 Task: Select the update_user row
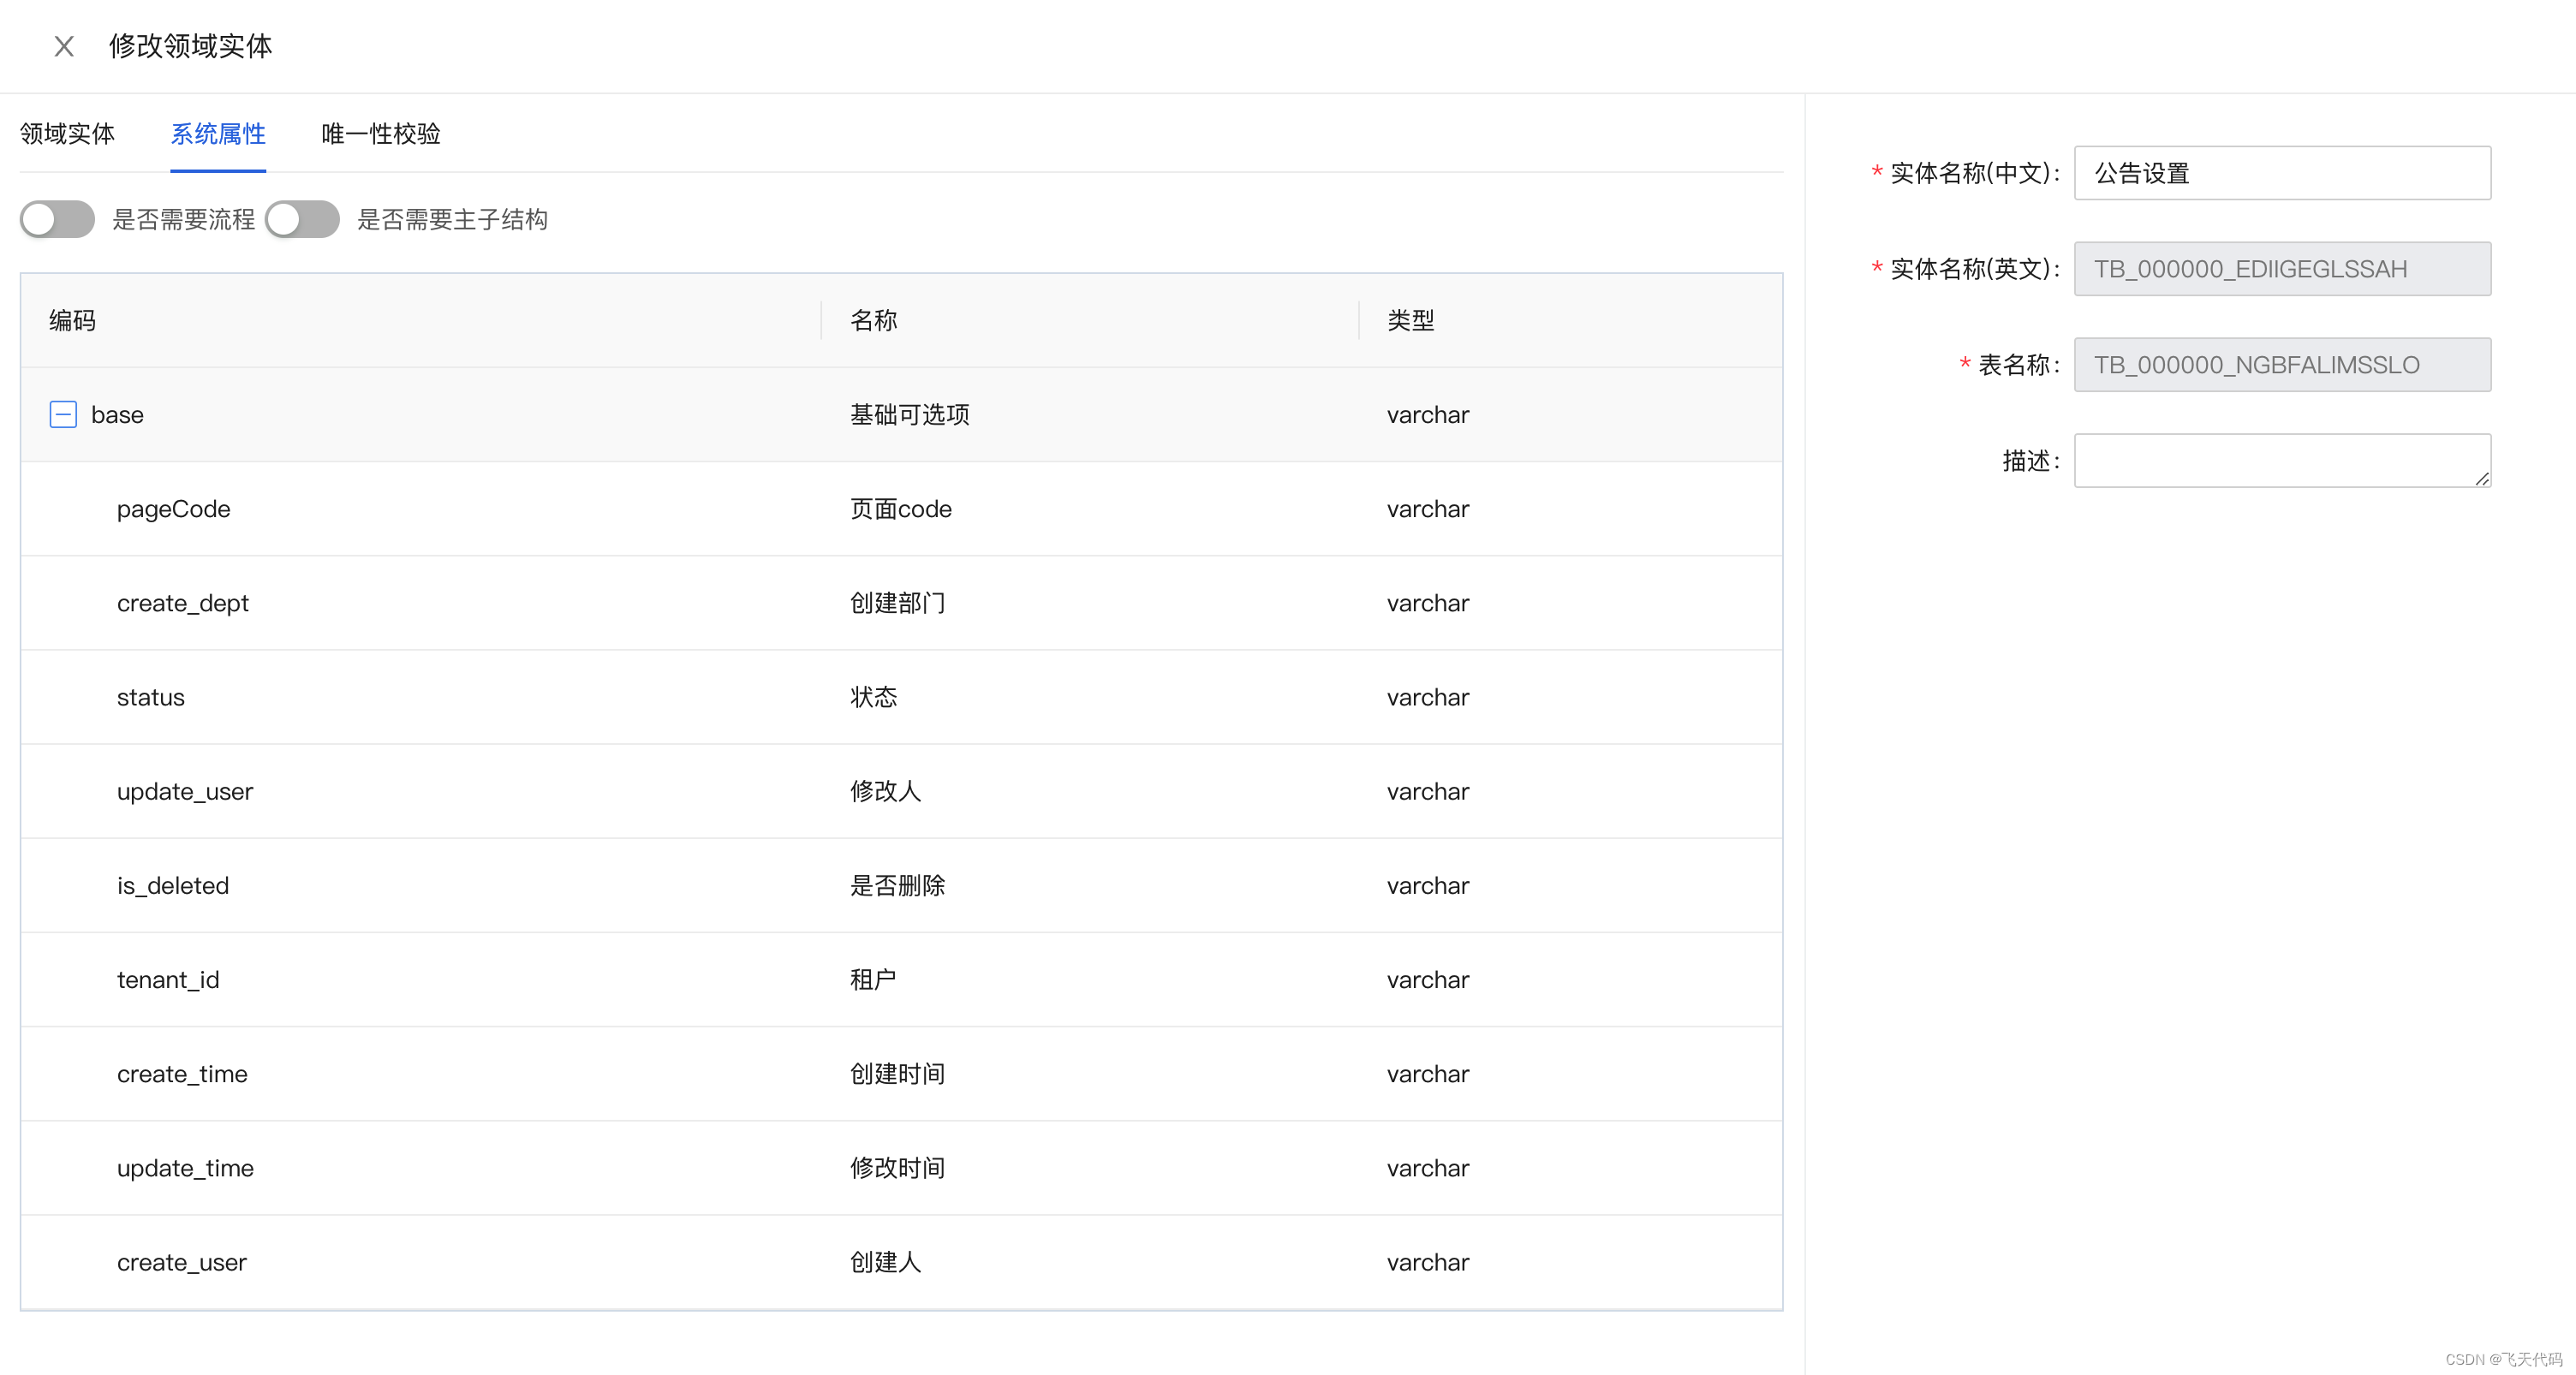coord(400,791)
